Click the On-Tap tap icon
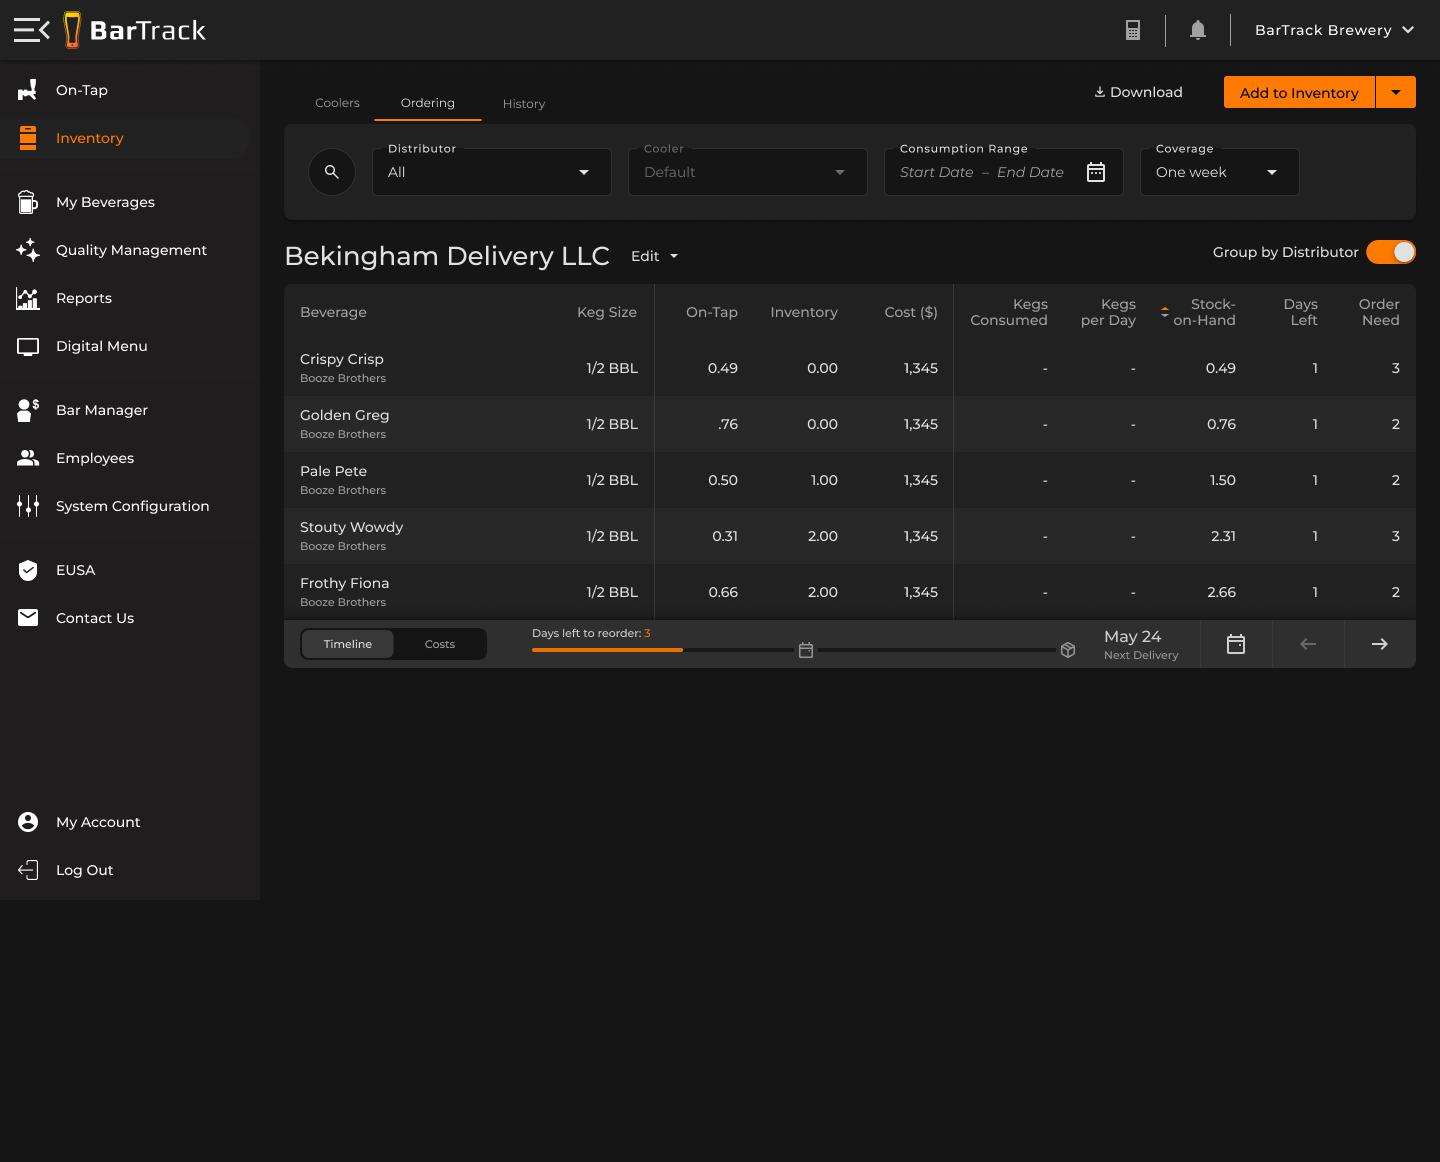This screenshot has width=1440, height=1162. coord(28,90)
